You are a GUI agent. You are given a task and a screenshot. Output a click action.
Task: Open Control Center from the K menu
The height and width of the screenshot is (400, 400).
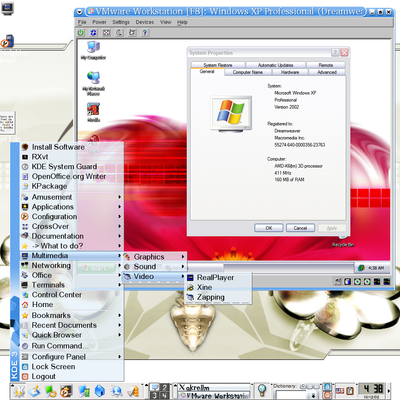pos(72,295)
